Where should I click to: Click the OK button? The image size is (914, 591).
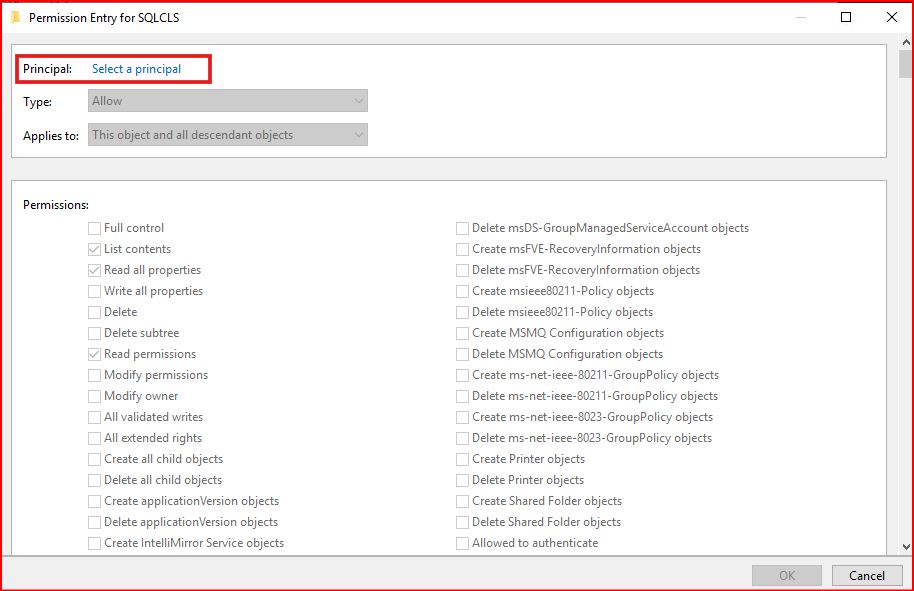tap(787, 575)
